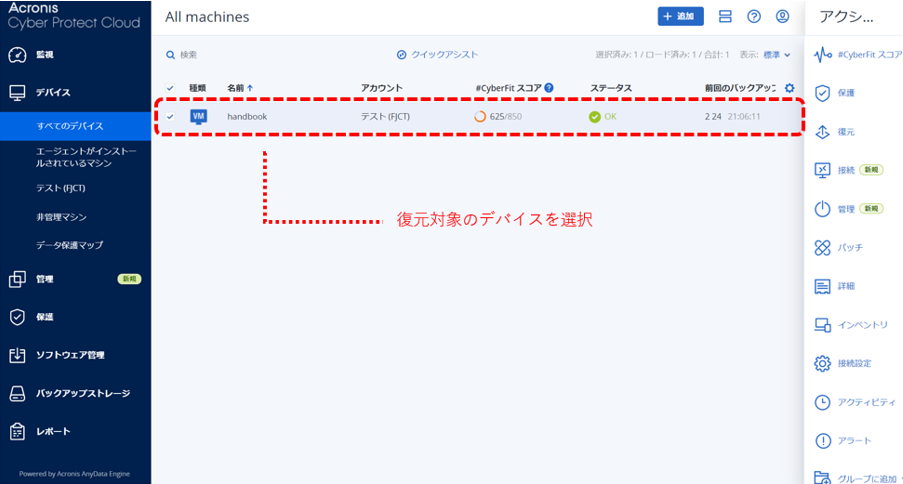Select すべてのデバイス in the sidebar

point(70,126)
